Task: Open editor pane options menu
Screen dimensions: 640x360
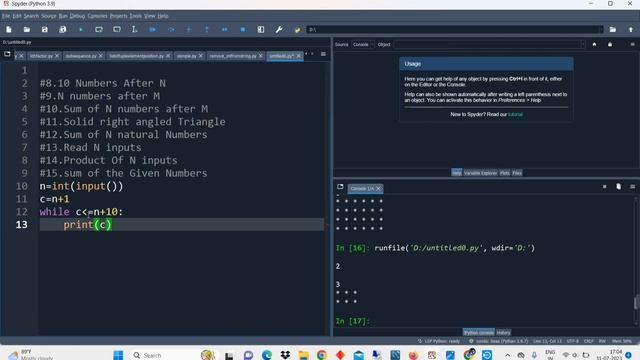Action: [x=323, y=54]
